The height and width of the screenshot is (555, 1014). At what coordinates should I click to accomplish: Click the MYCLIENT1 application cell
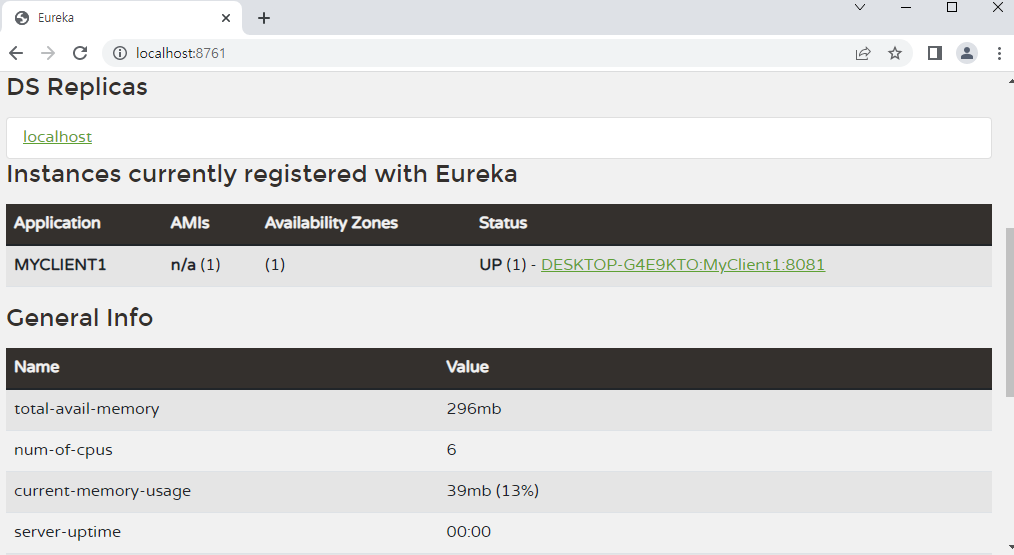pyautogui.click(x=60, y=265)
